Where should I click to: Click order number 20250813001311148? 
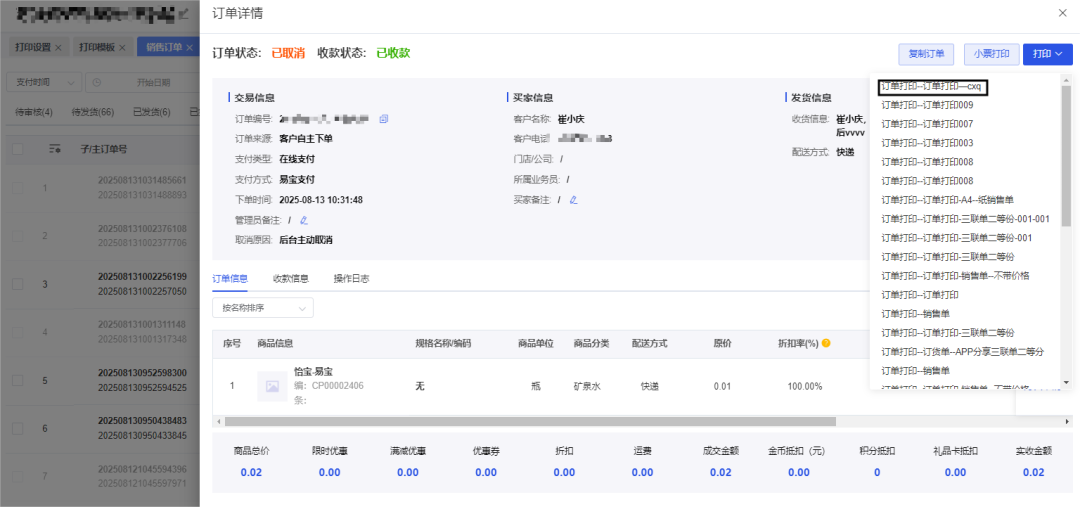point(142,324)
